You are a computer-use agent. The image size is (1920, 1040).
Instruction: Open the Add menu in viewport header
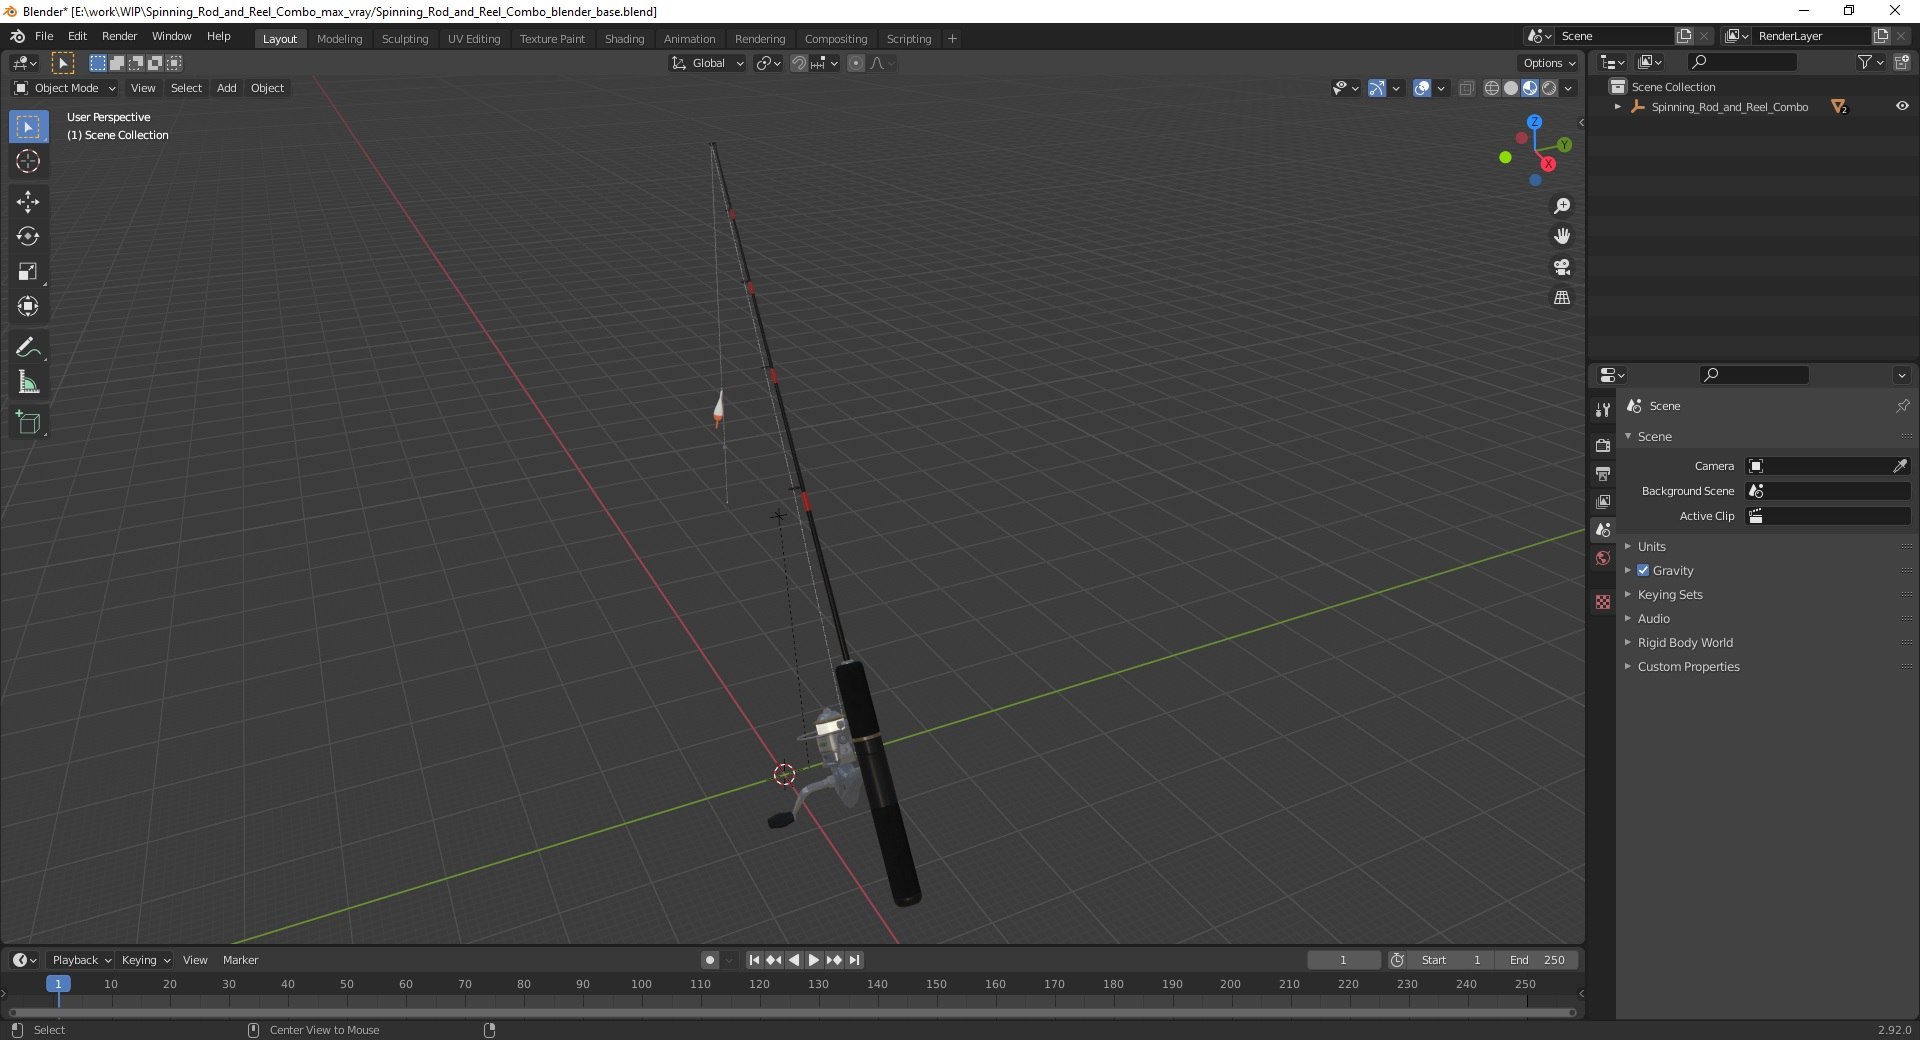pos(227,88)
